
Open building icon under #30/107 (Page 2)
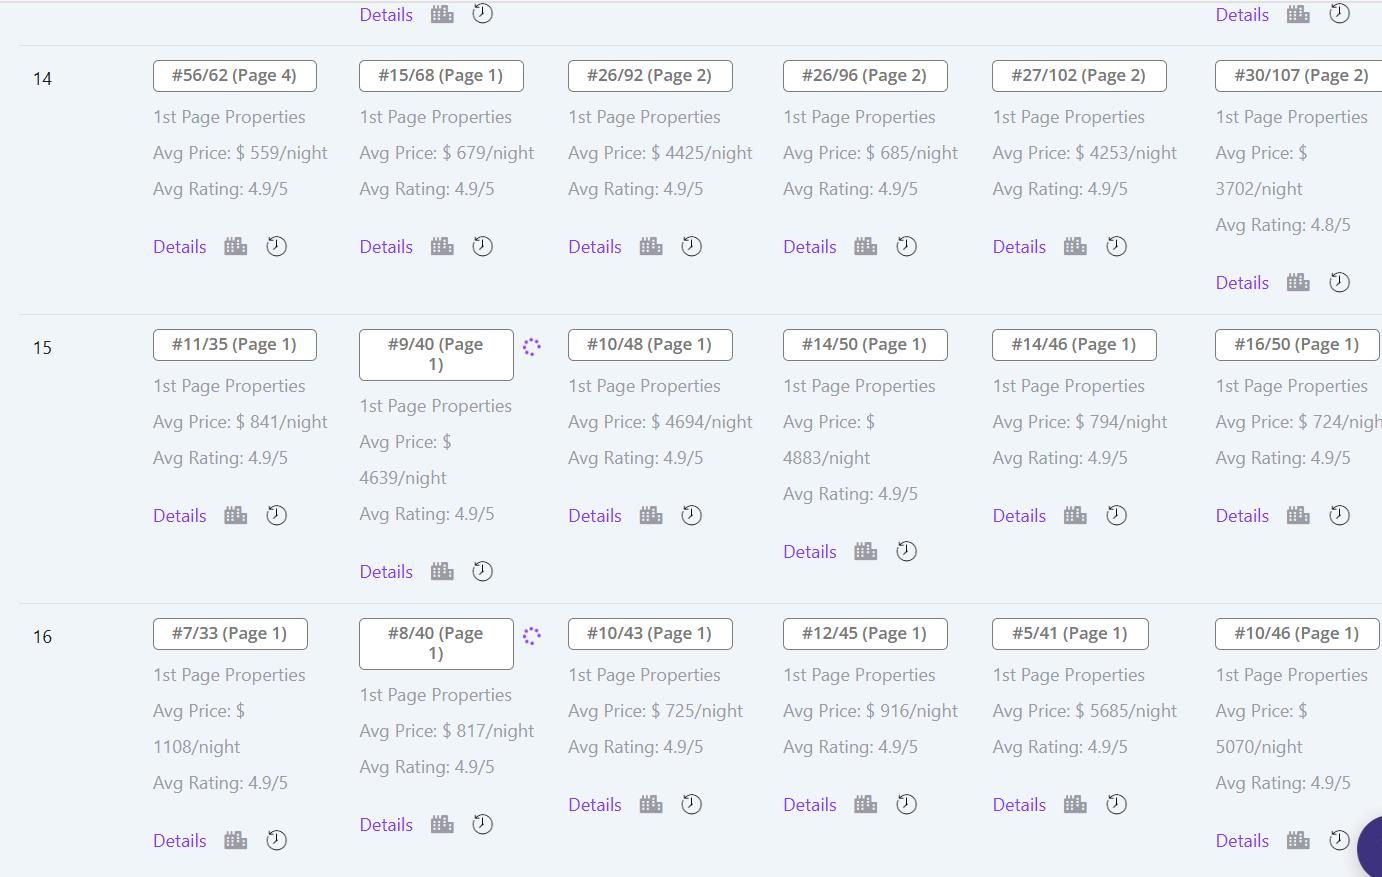tap(1298, 282)
